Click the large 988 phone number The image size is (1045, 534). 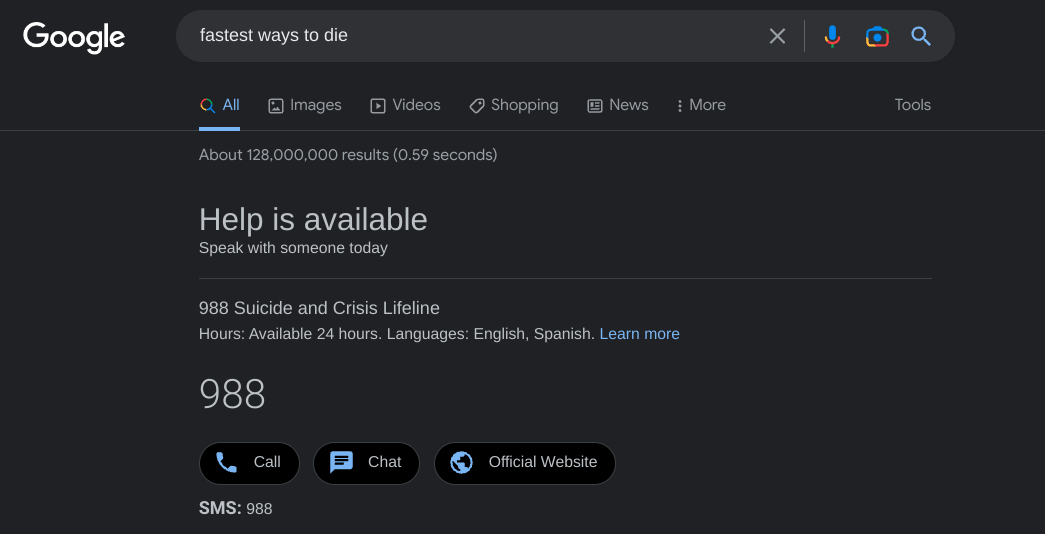click(232, 394)
